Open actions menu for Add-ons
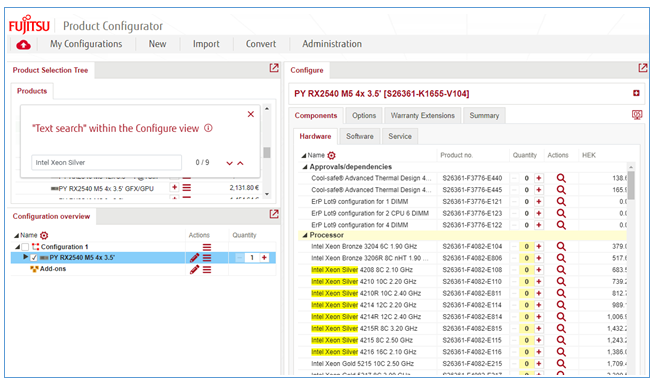655x382 pixels. [207, 270]
